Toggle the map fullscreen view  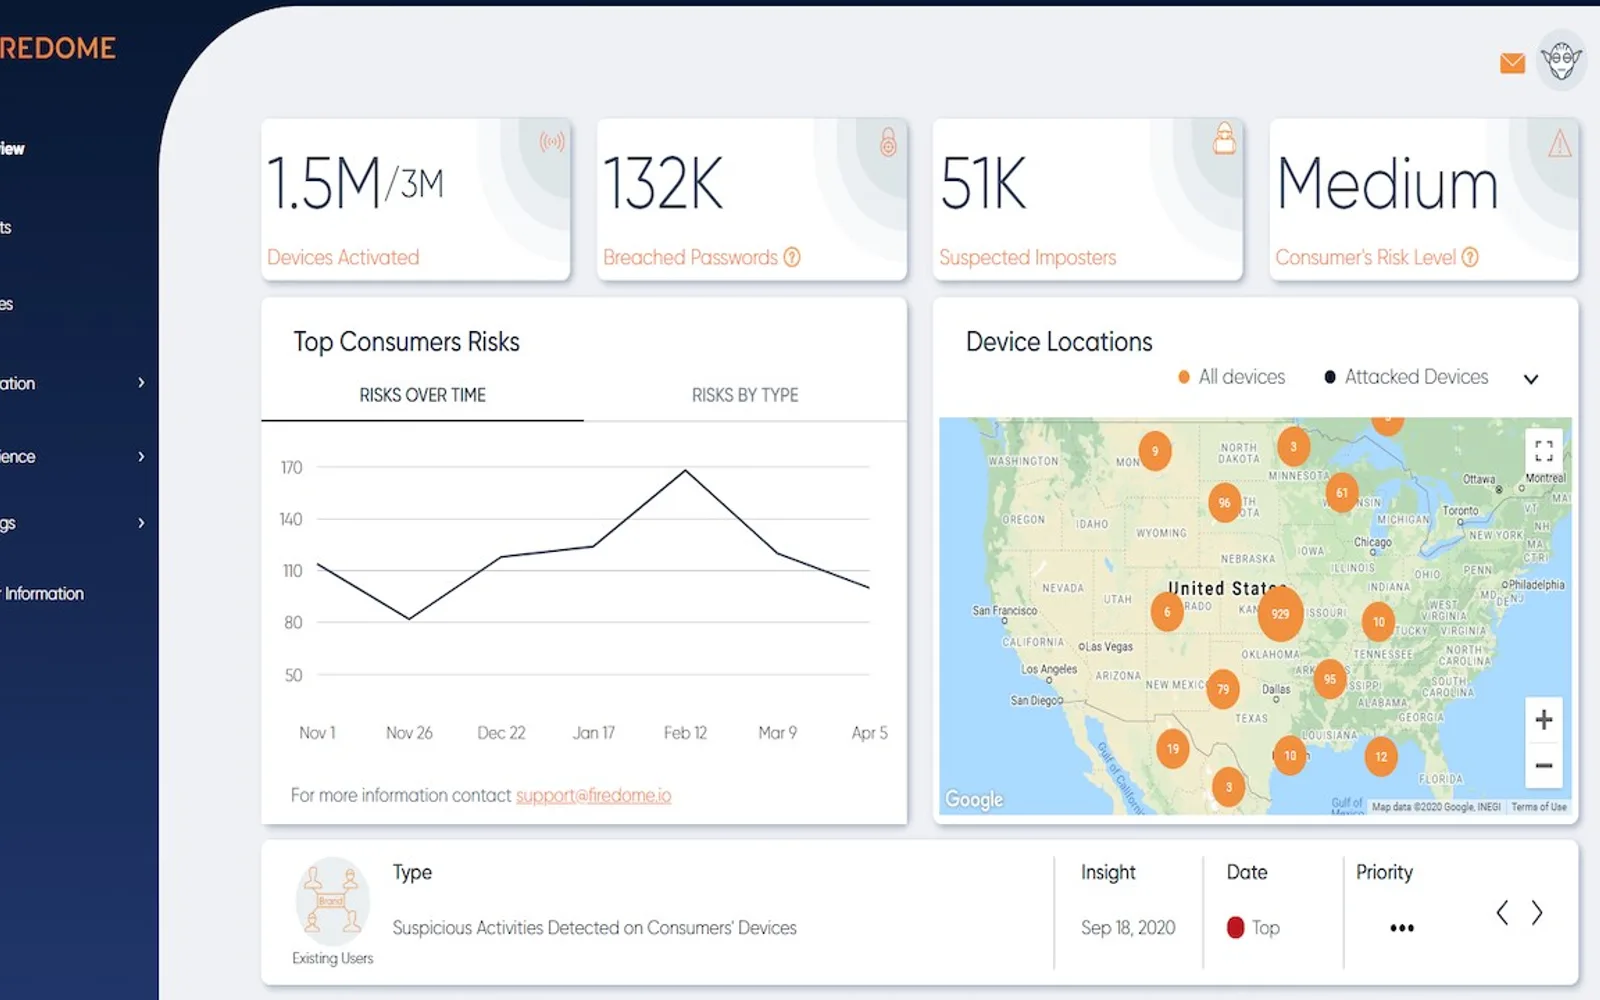tap(1544, 450)
